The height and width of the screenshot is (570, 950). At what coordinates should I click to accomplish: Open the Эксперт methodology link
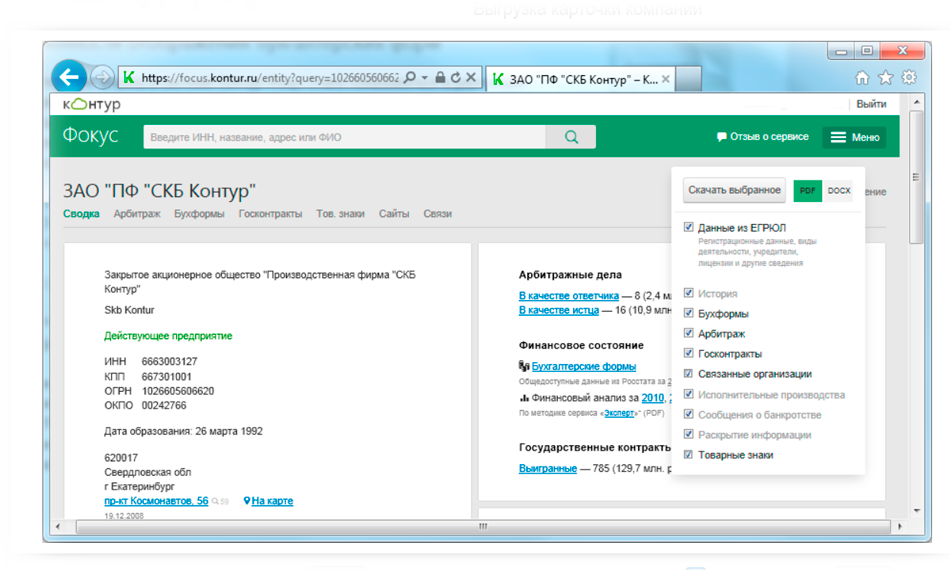(x=619, y=413)
